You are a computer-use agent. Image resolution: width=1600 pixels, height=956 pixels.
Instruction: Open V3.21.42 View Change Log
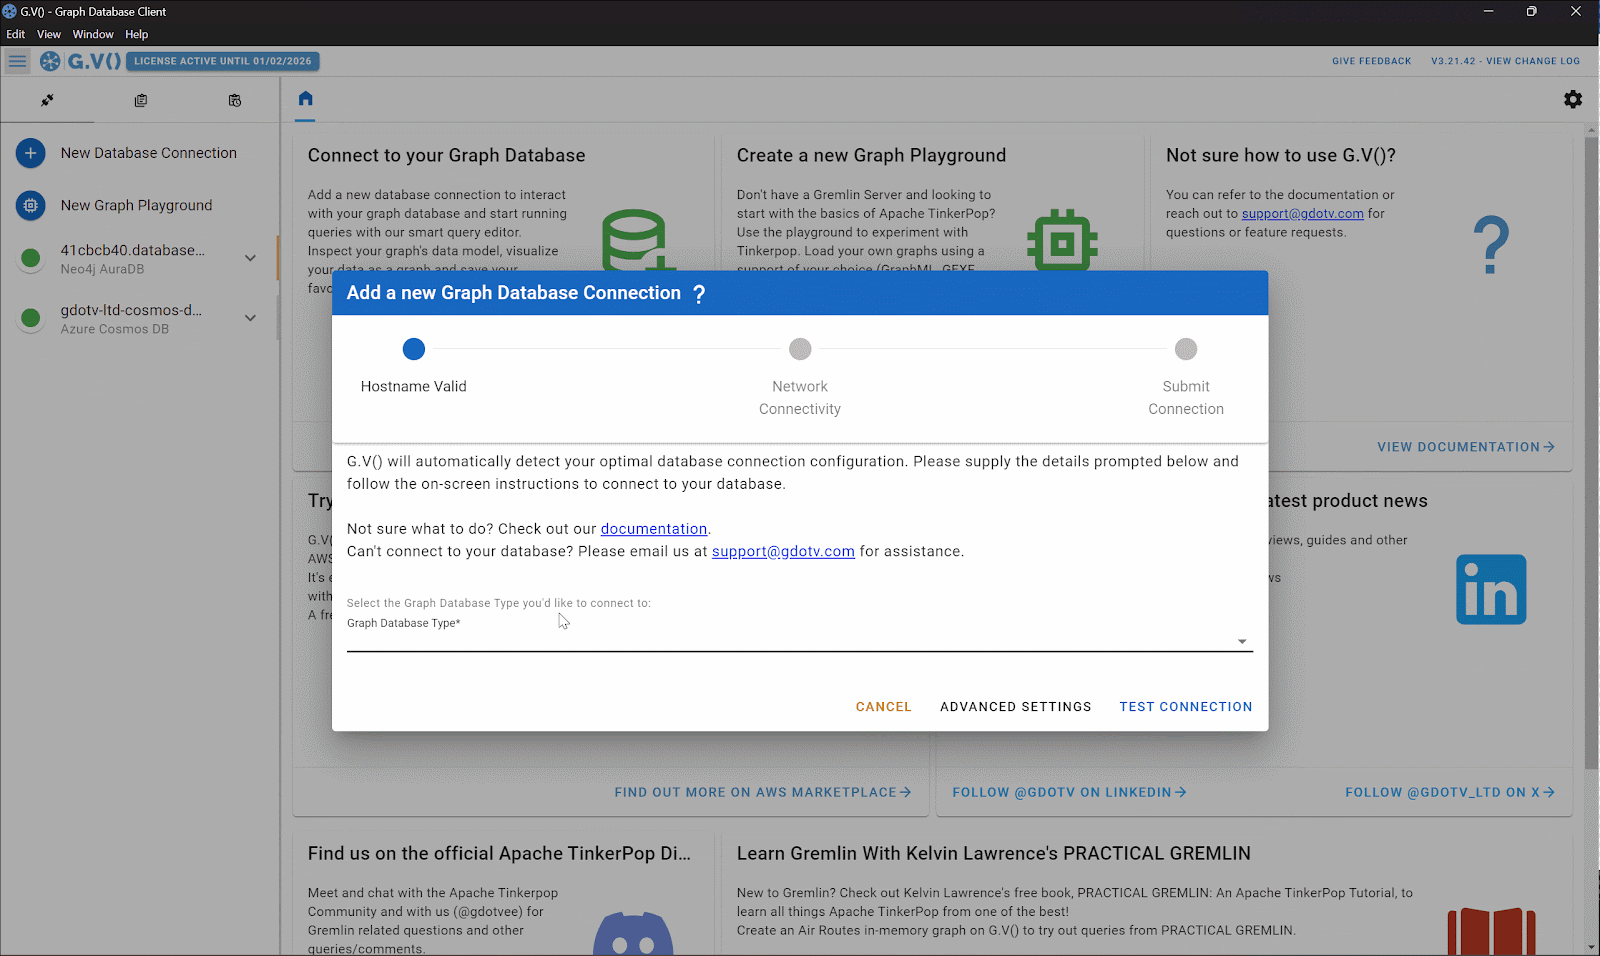1506,61
